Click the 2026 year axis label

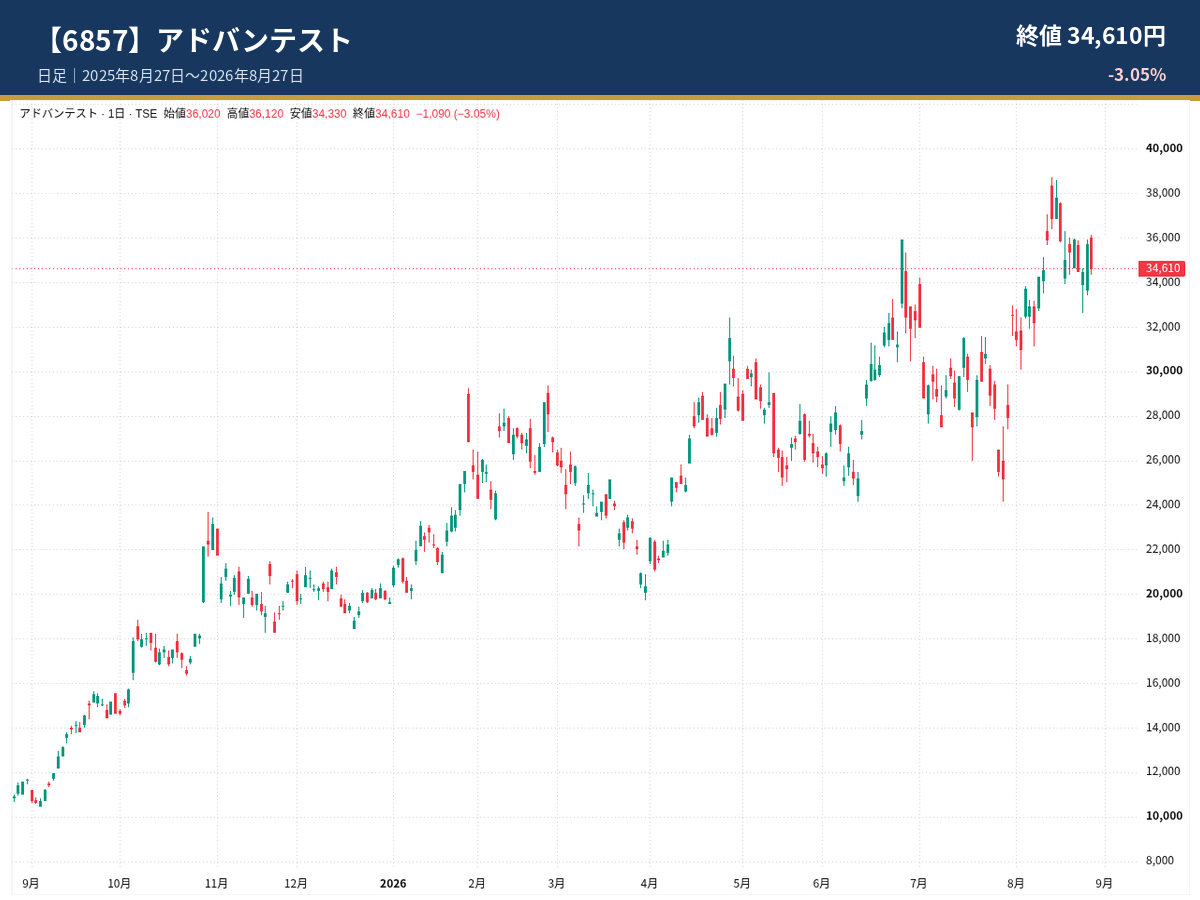(393, 883)
